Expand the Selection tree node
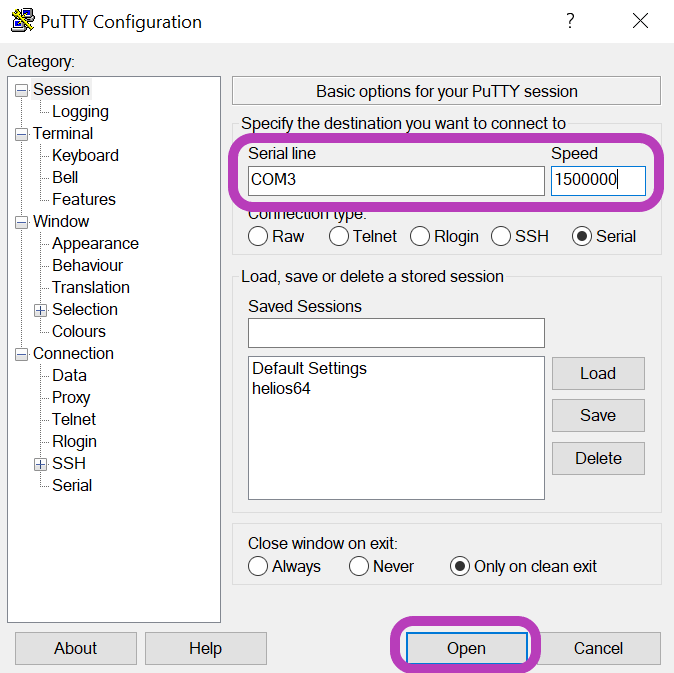The image size is (674, 673). [40, 310]
